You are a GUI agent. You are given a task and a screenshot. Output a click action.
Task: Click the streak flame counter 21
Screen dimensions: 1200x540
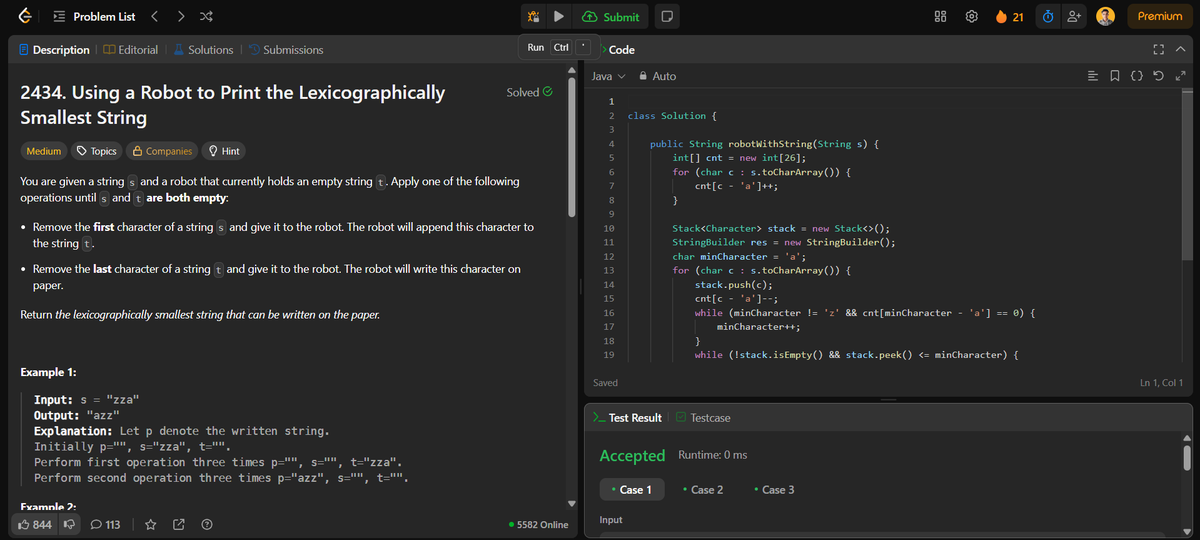(1009, 16)
